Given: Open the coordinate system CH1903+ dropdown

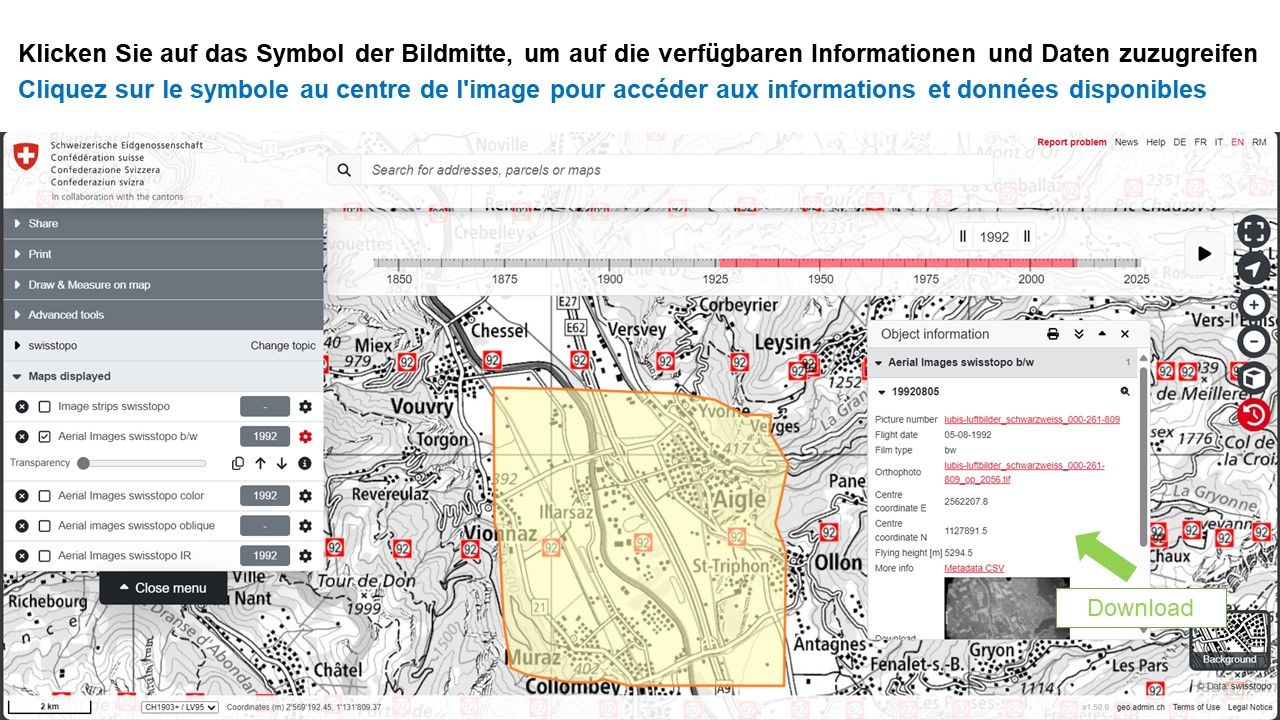Looking at the screenshot, I should (x=180, y=707).
